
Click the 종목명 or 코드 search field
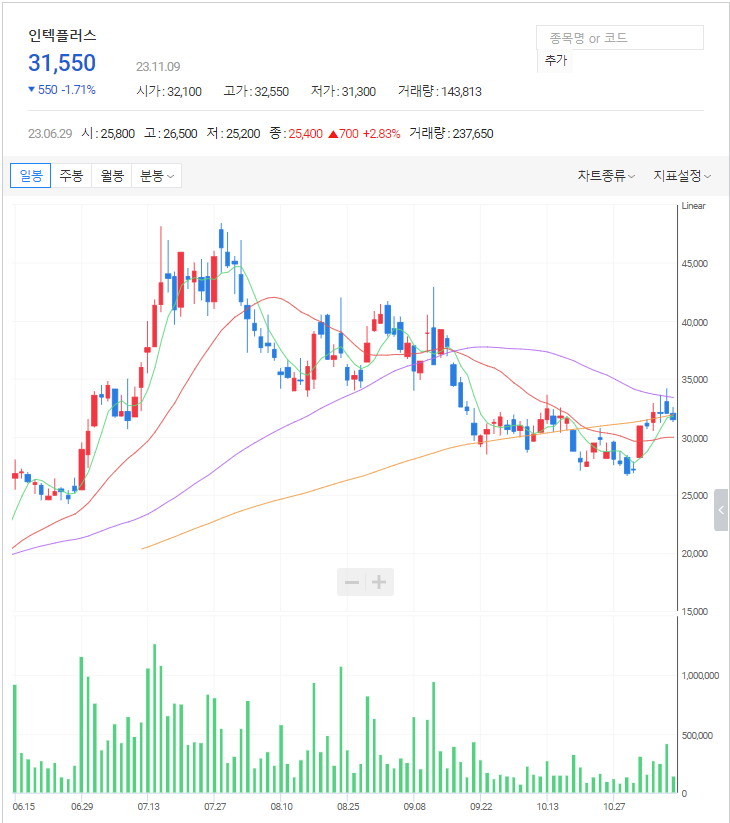620,38
